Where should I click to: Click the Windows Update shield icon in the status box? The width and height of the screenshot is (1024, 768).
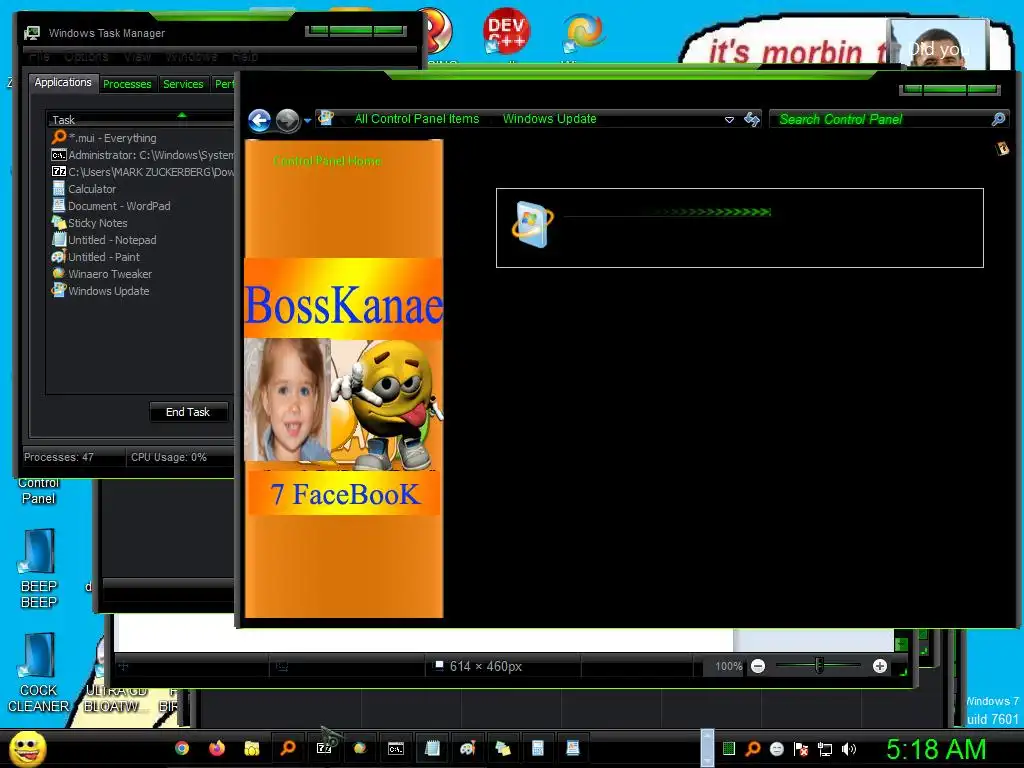point(532,224)
